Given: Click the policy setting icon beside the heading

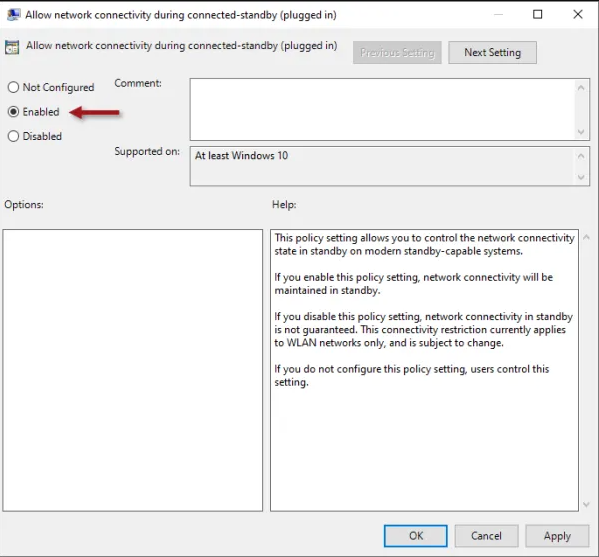Looking at the screenshot, I should click(x=12, y=47).
